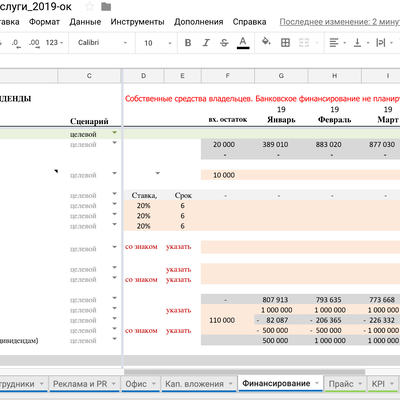Open the Реклама и PR tab arrow menu

pyautogui.click(x=114, y=384)
